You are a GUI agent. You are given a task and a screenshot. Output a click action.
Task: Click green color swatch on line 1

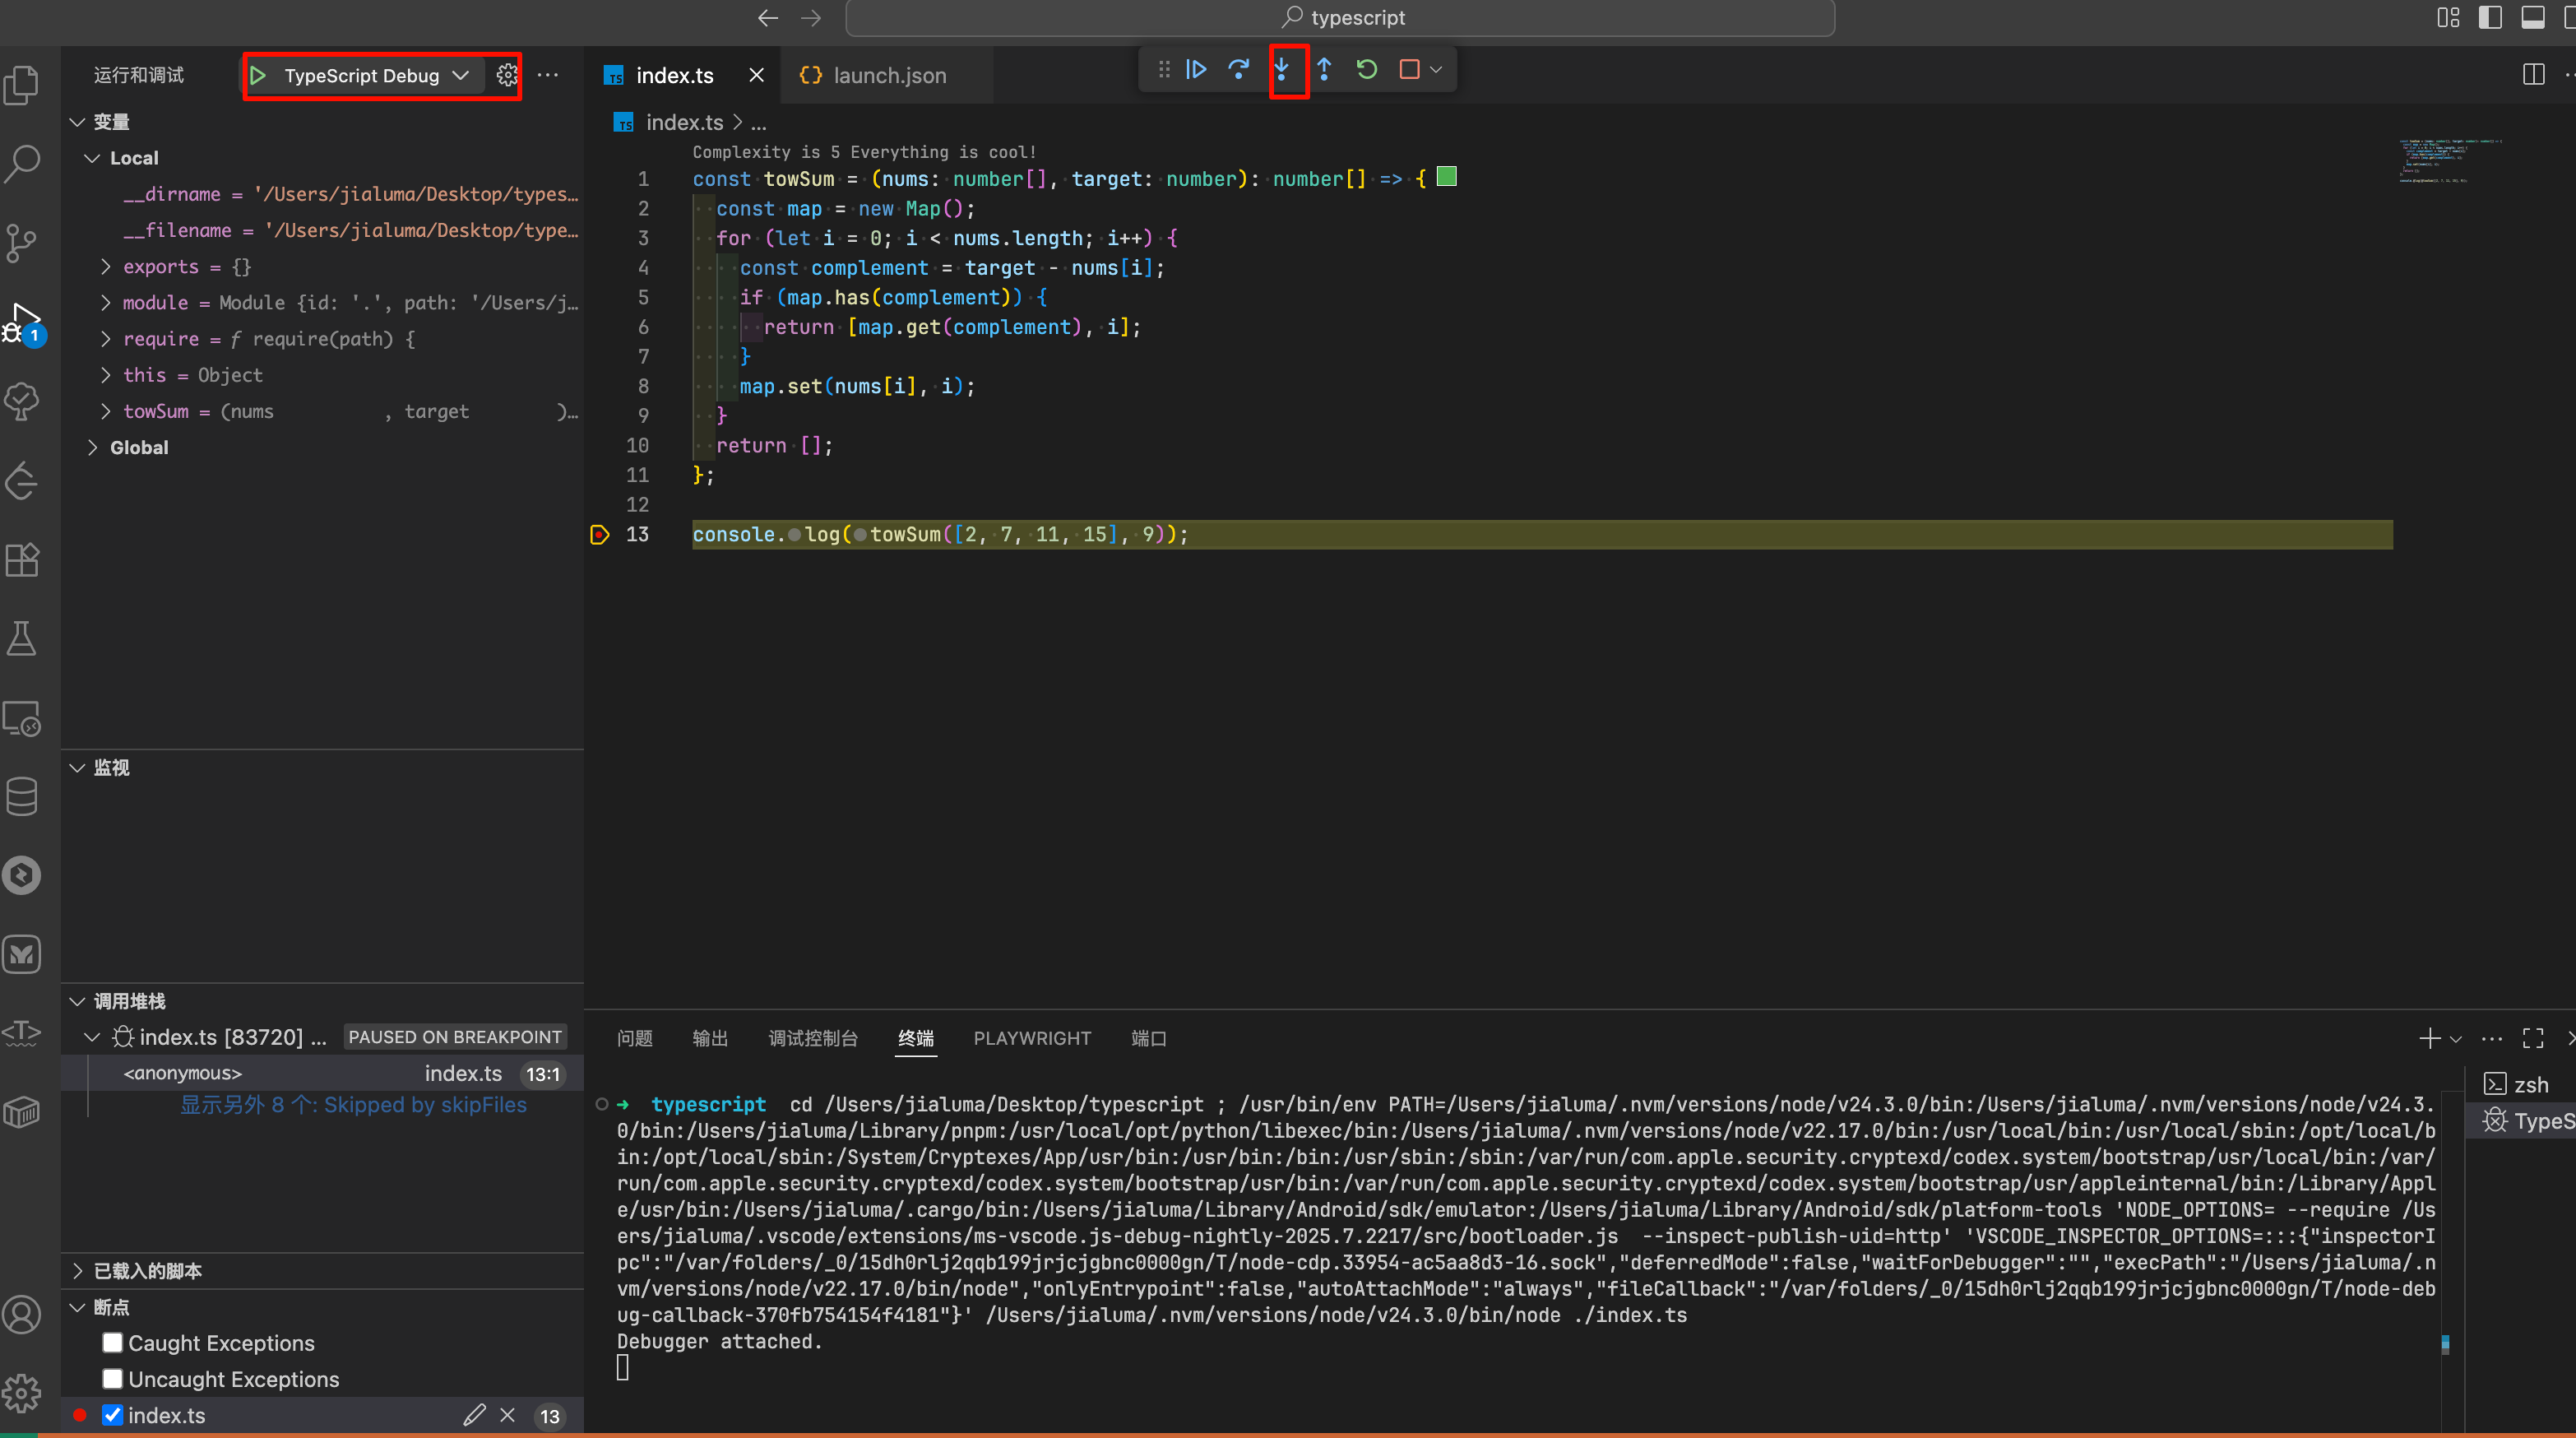[x=1446, y=177]
